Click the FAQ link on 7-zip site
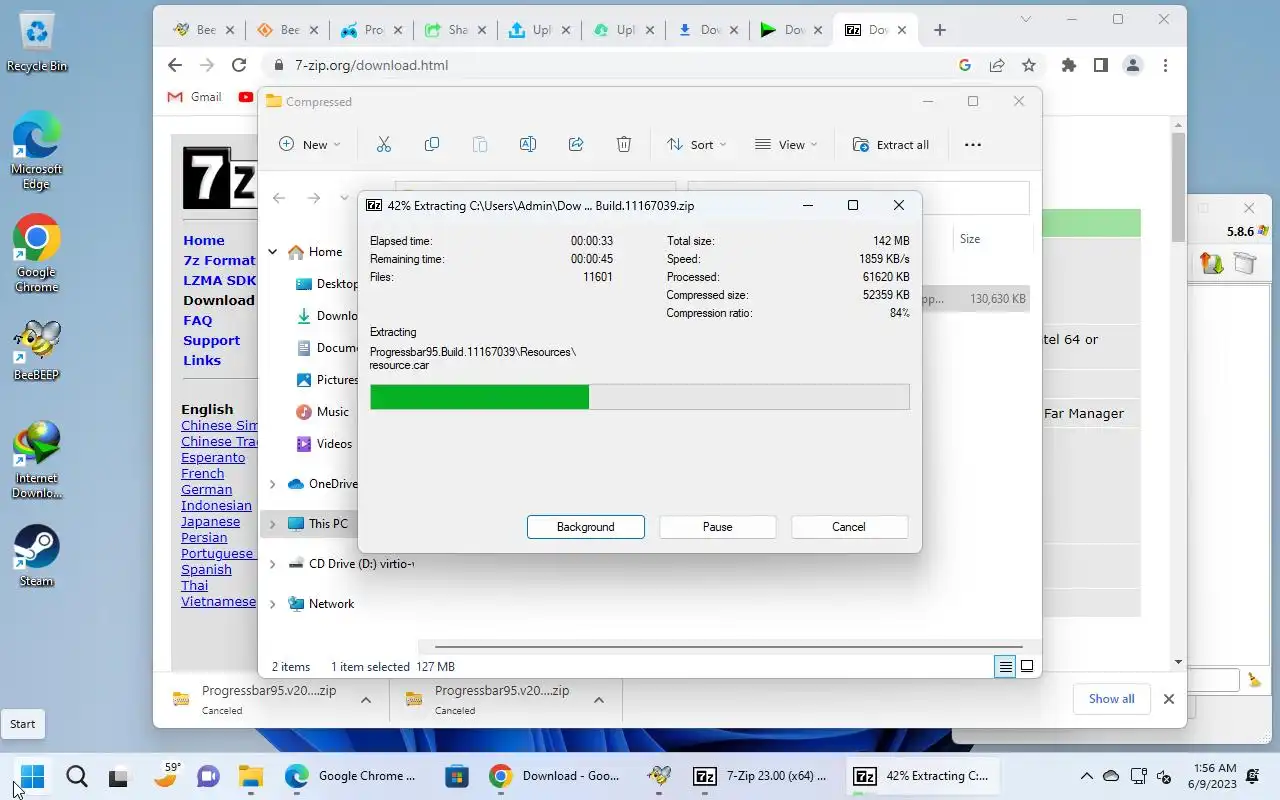1280x800 pixels. click(x=197, y=320)
